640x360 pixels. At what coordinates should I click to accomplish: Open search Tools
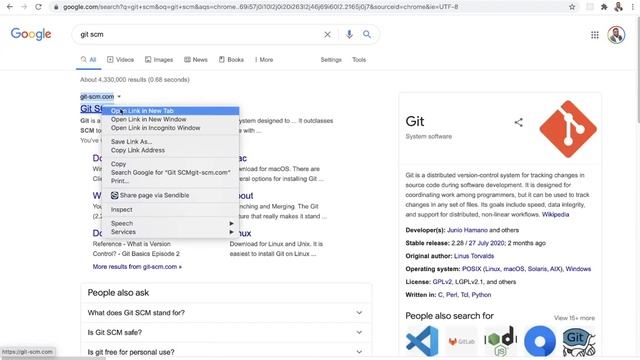[x=359, y=60]
